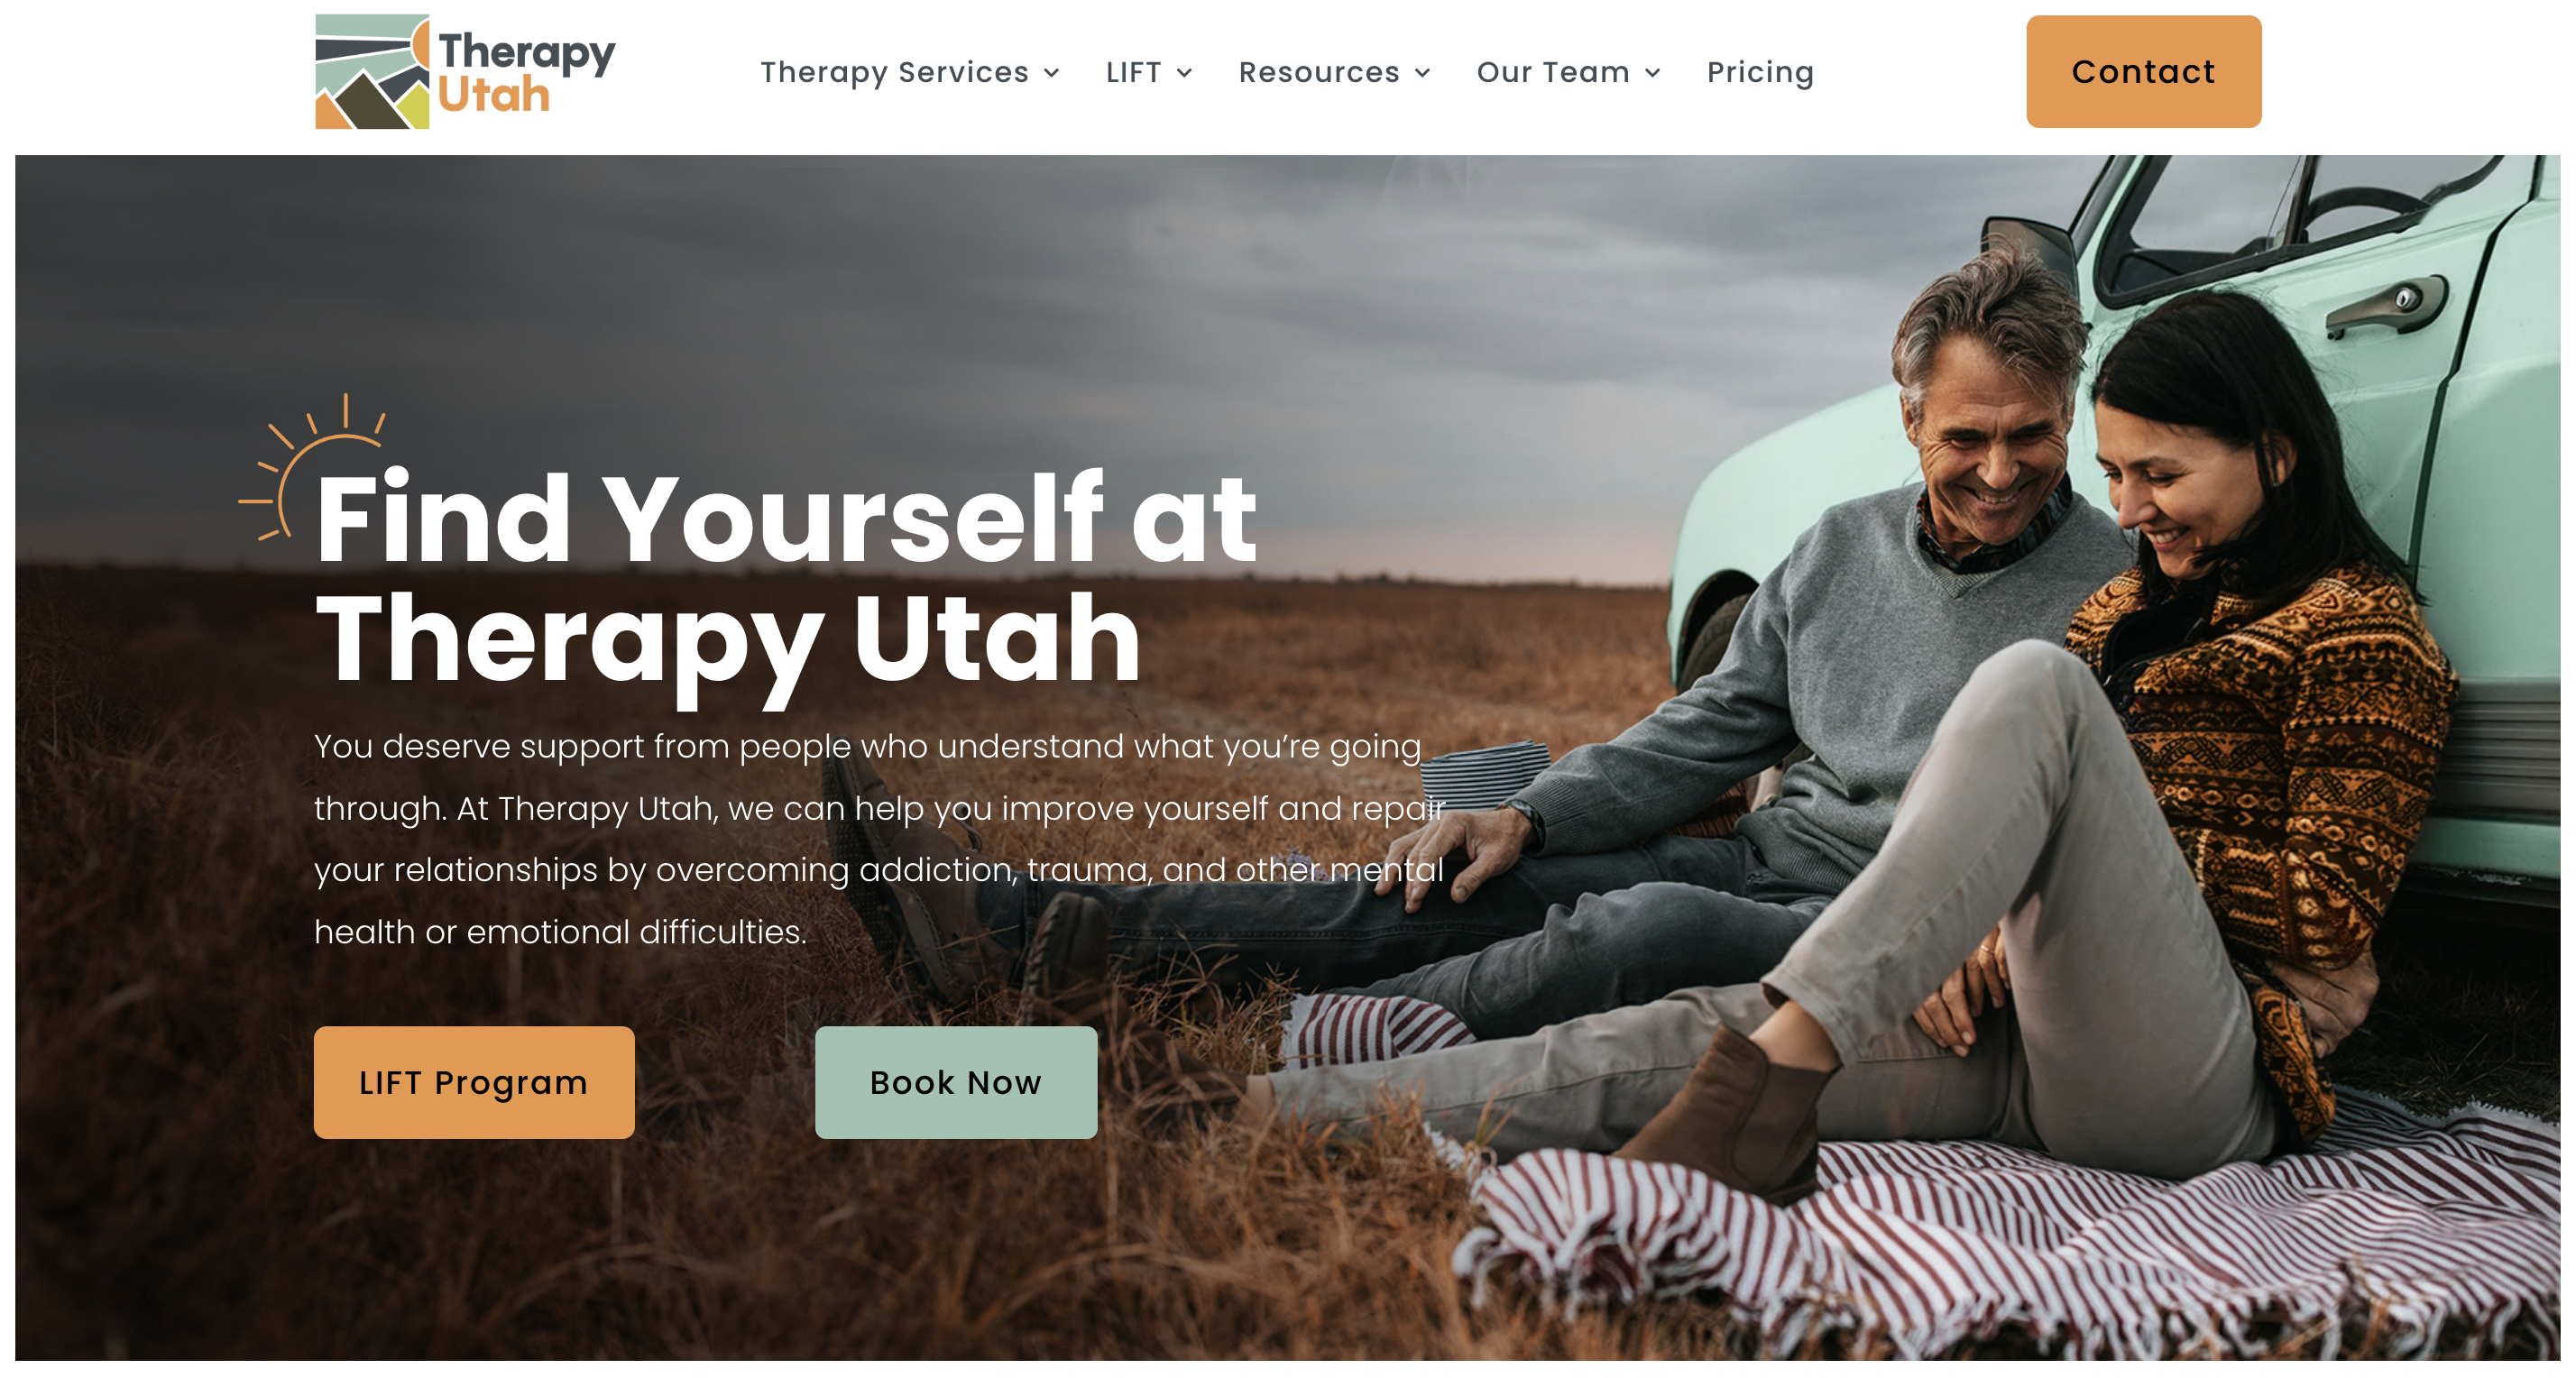The image size is (2576, 1378).
Task: Open the Our Team dropdown chevron
Action: tap(1653, 73)
